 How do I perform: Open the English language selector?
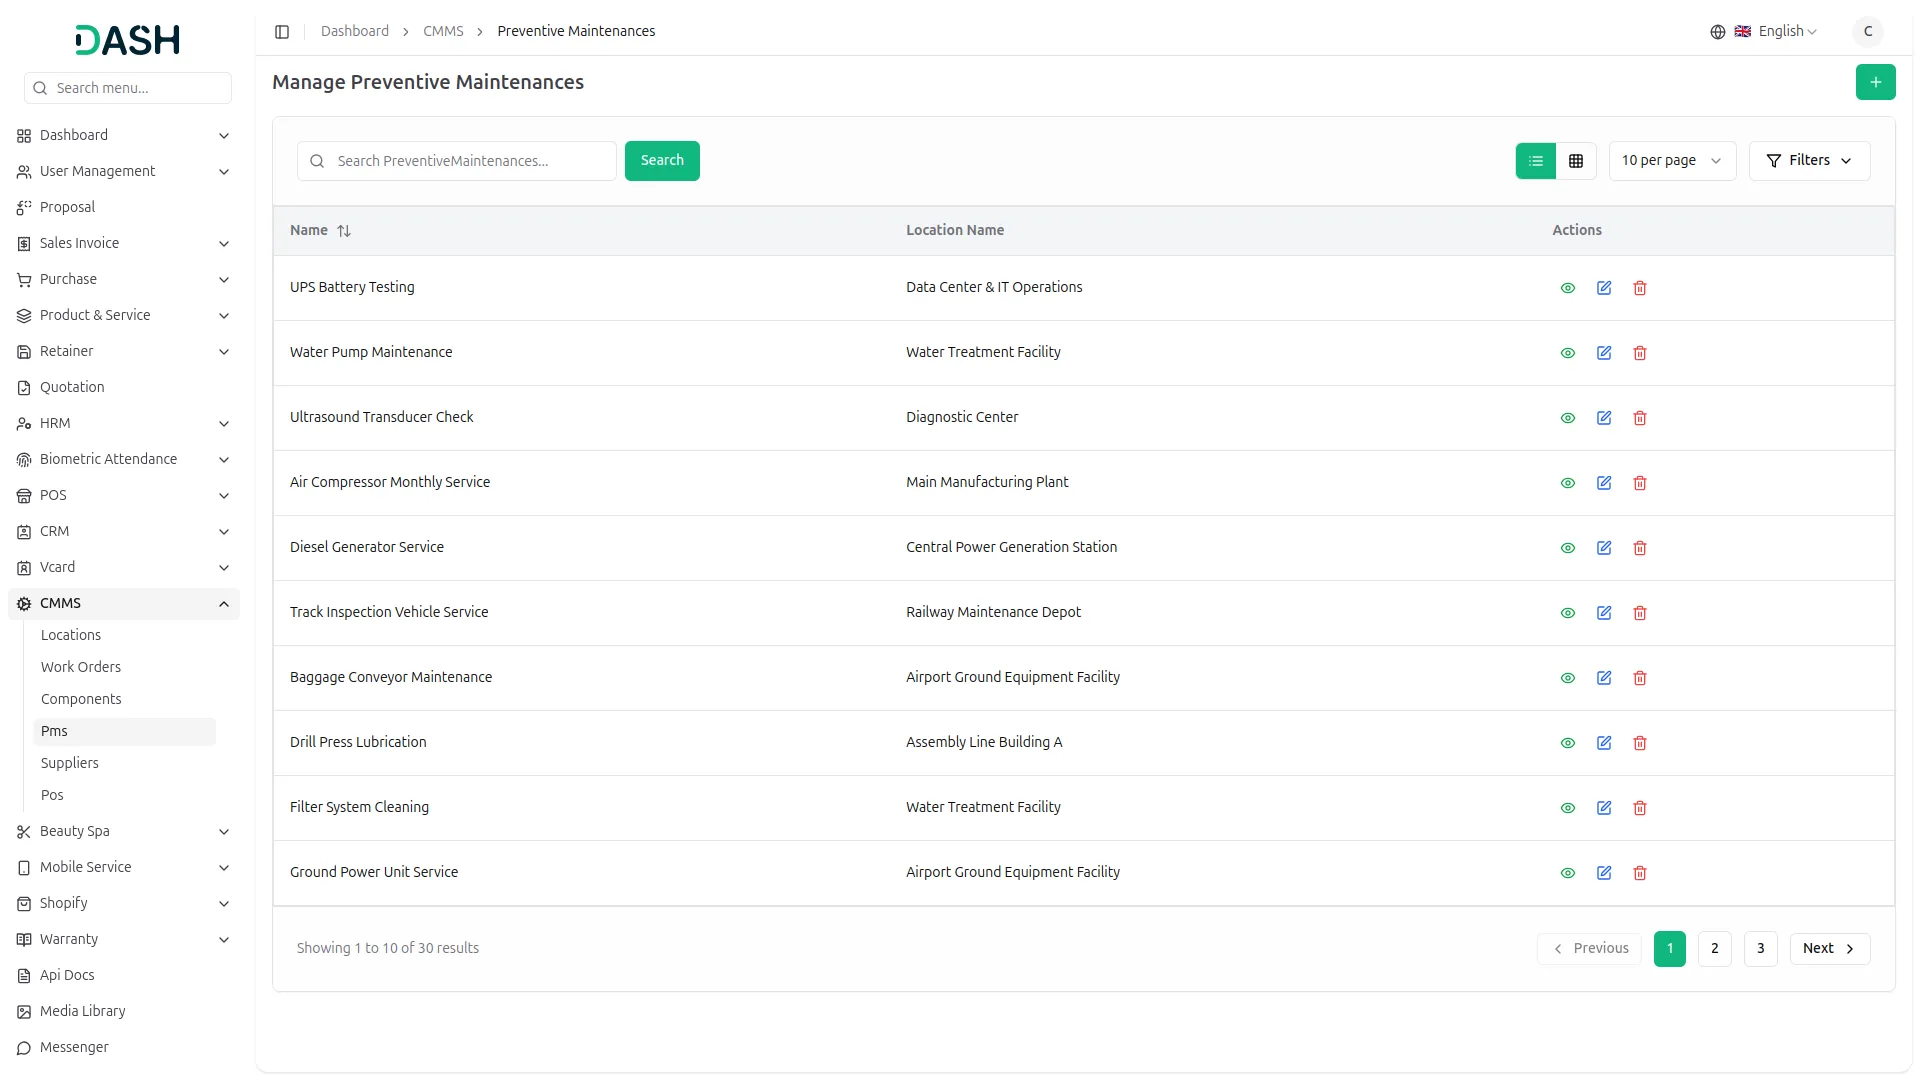[x=1776, y=32]
